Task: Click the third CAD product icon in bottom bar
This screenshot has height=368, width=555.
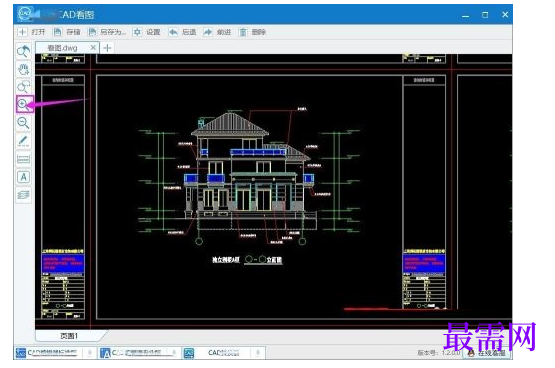Action: pos(189,353)
